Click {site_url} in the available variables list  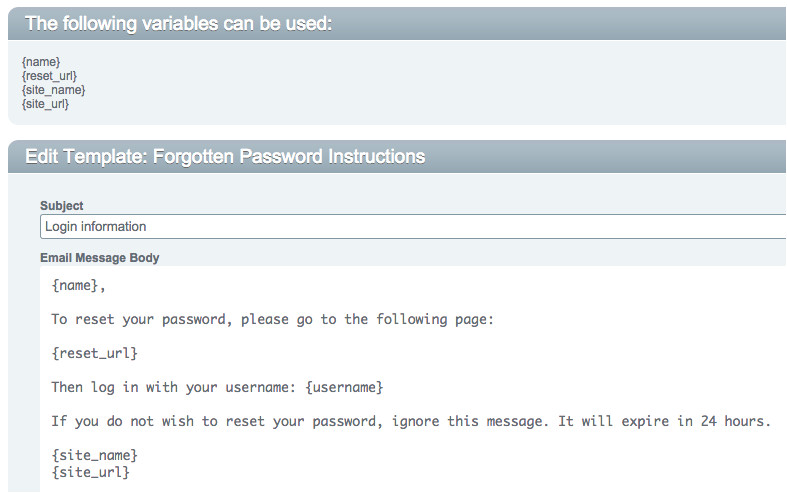coord(45,104)
